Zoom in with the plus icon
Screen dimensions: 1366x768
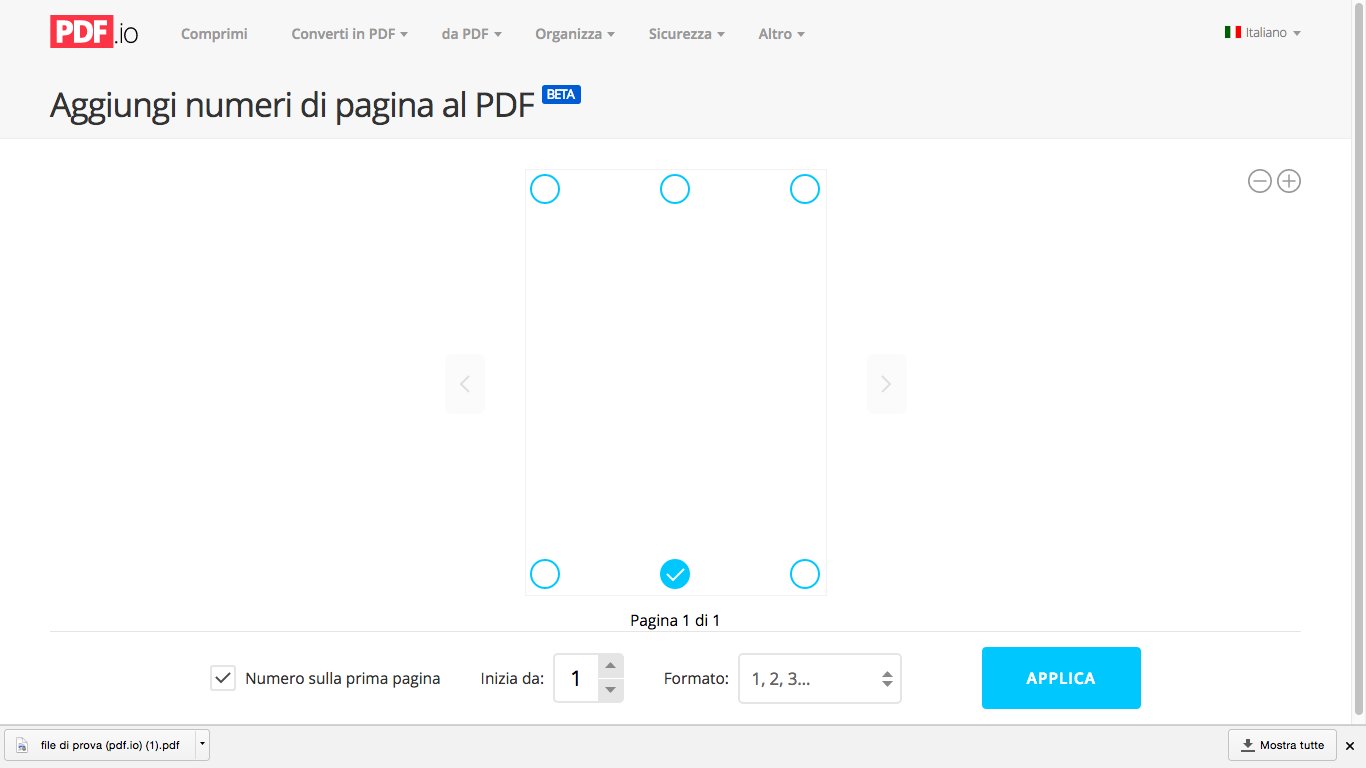click(1289, 181)
